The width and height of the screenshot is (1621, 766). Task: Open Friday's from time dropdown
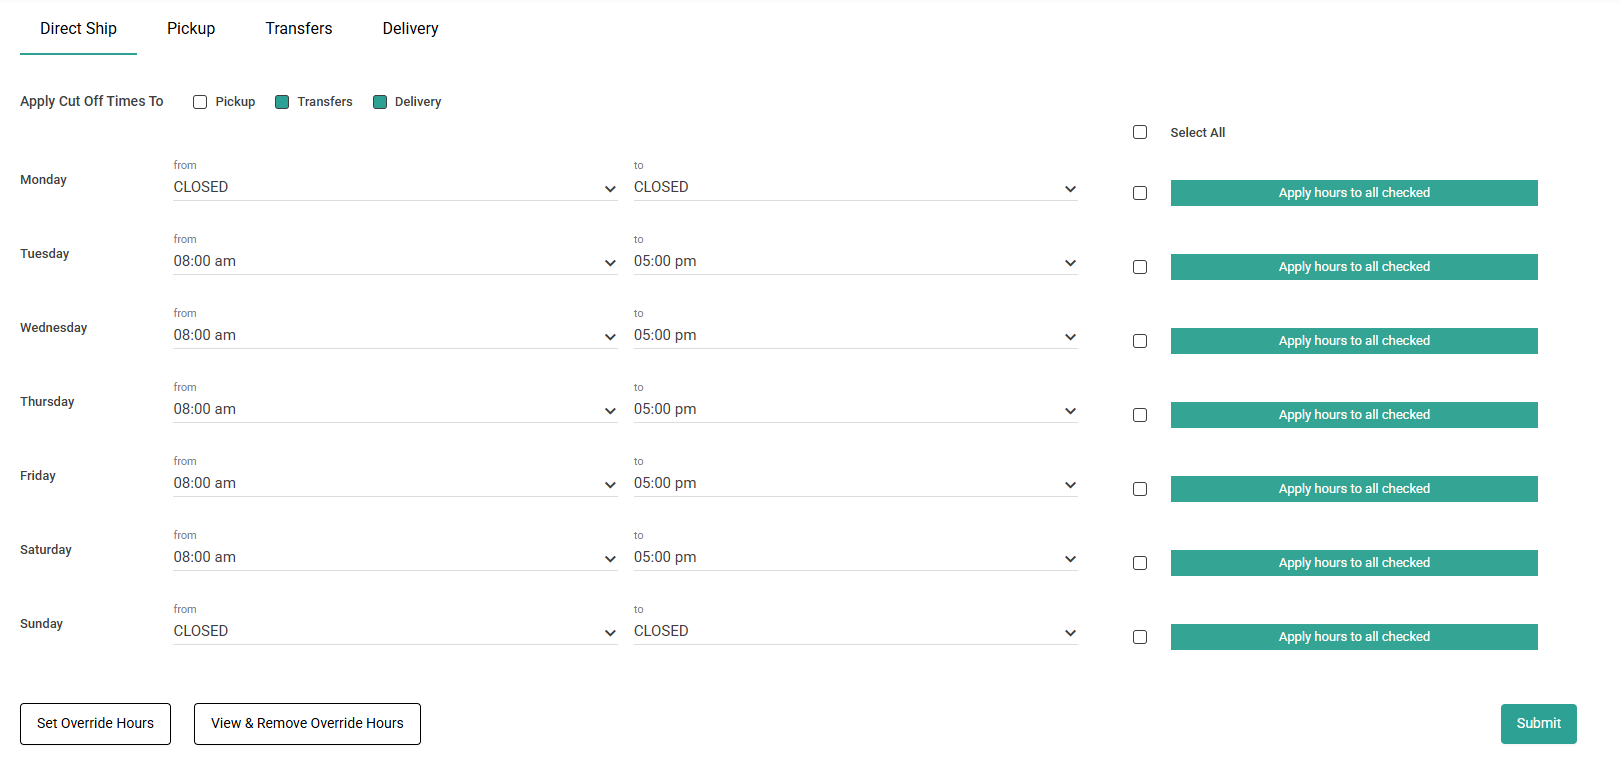point(395,483)
